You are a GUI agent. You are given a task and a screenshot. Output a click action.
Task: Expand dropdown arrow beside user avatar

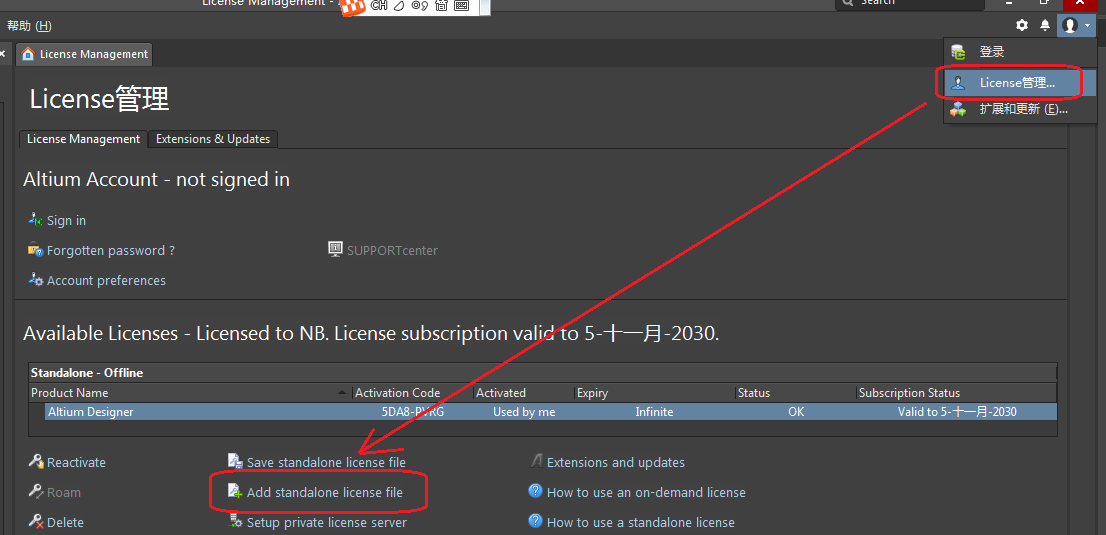[1088, 26]
